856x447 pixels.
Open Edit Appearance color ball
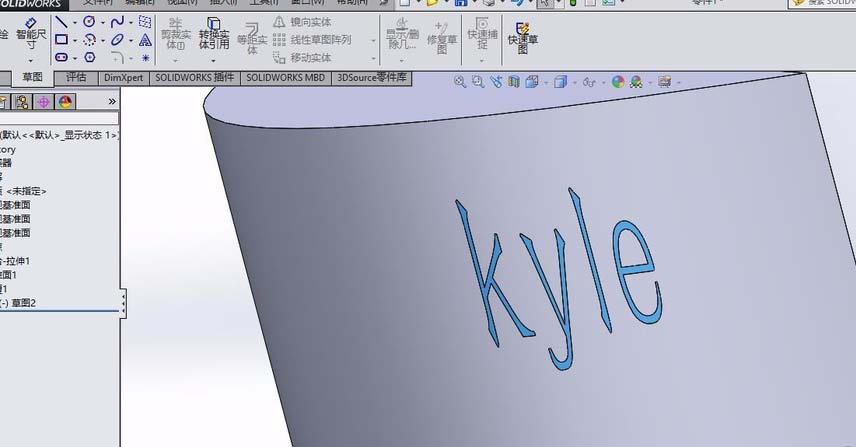618,82
